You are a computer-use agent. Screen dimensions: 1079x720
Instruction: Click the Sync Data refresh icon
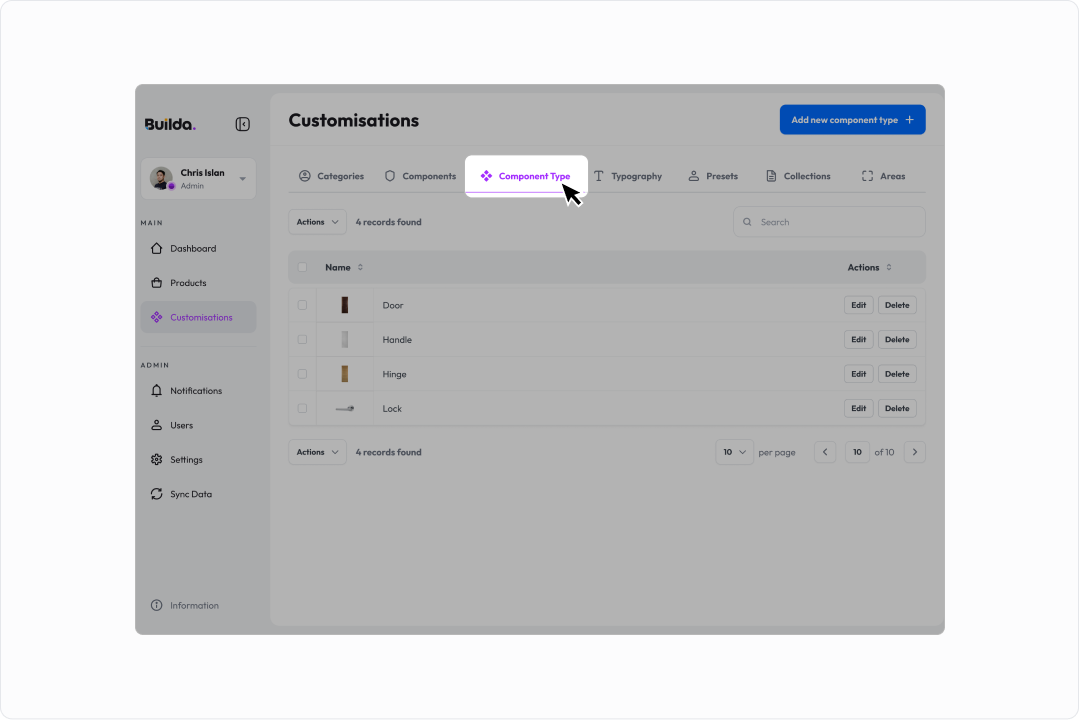[157, 494]
